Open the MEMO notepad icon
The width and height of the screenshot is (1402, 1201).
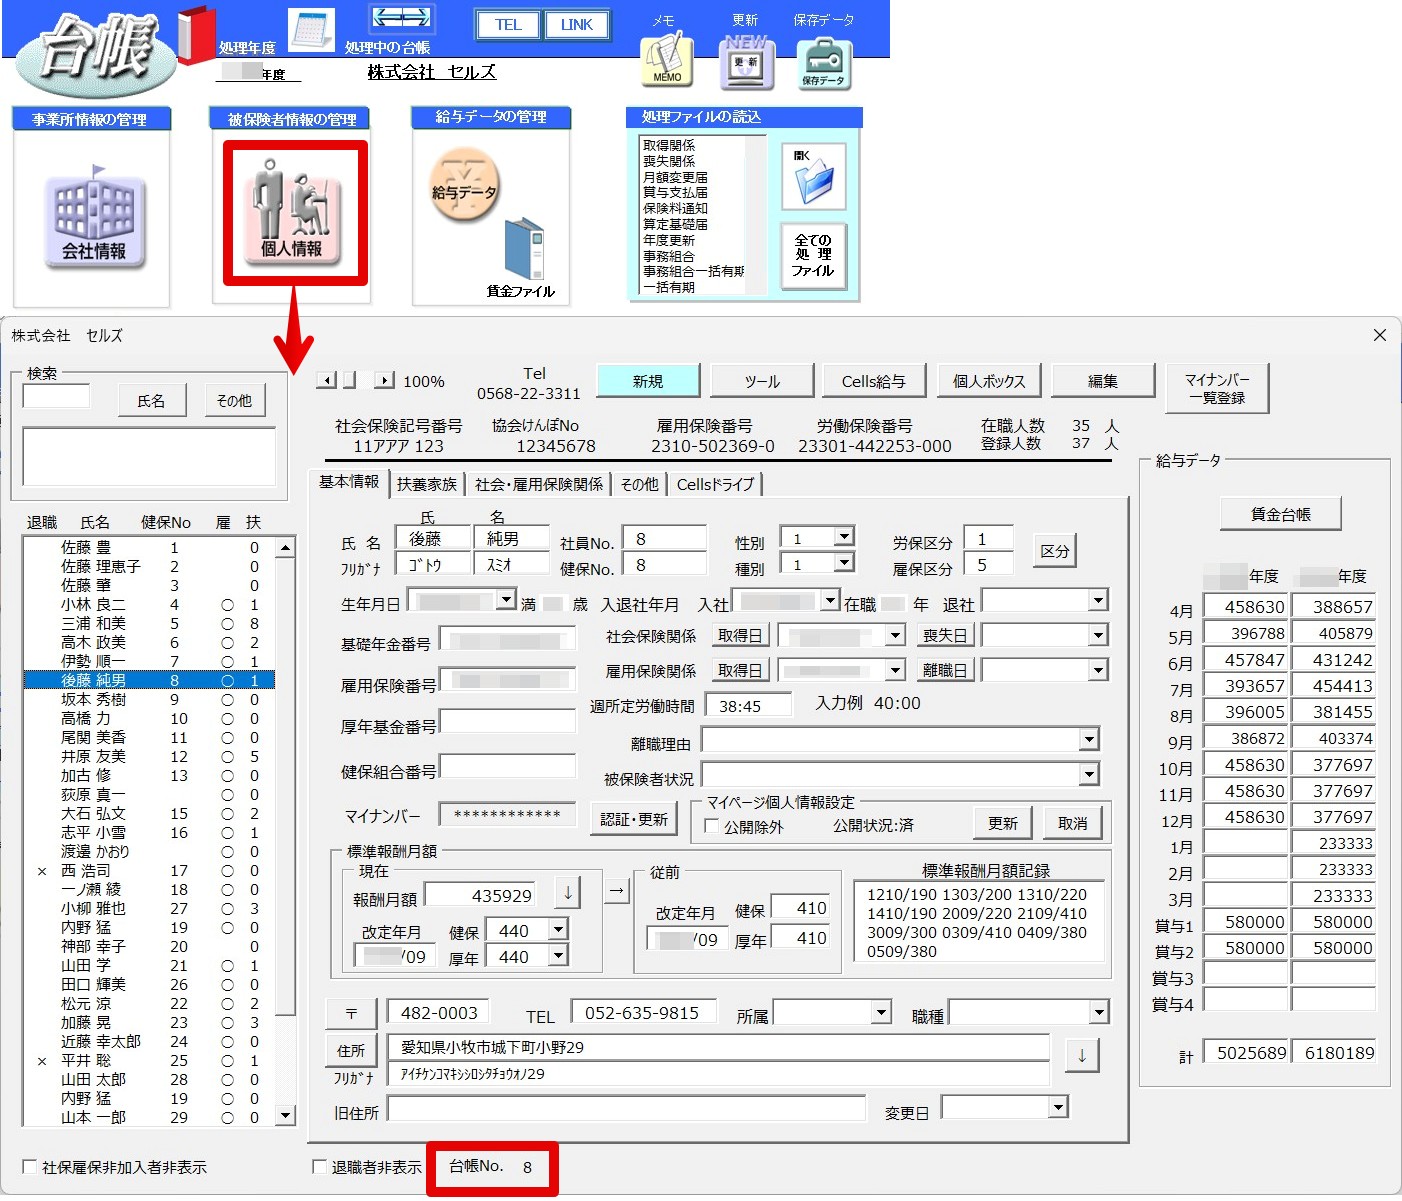667,61
